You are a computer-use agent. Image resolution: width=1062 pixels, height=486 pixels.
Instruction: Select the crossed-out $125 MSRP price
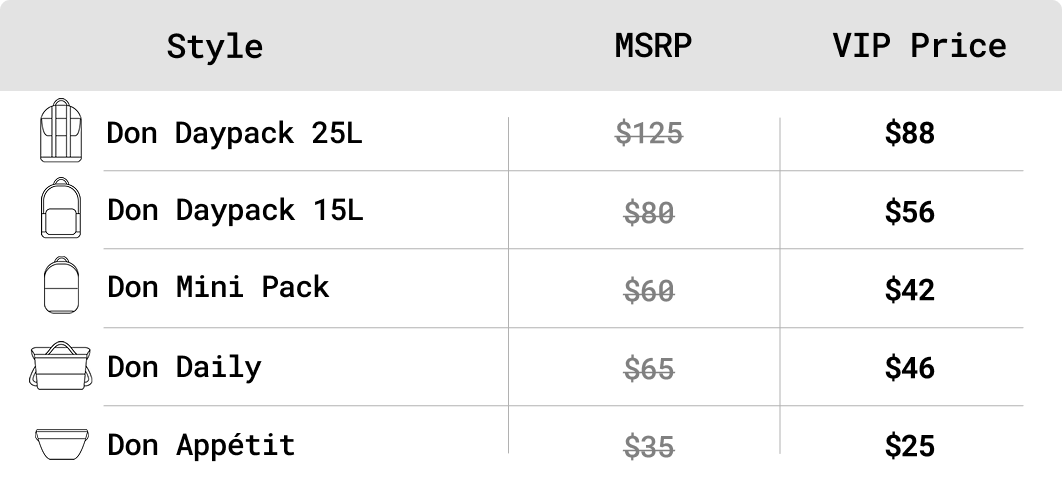tap(649, 133)
